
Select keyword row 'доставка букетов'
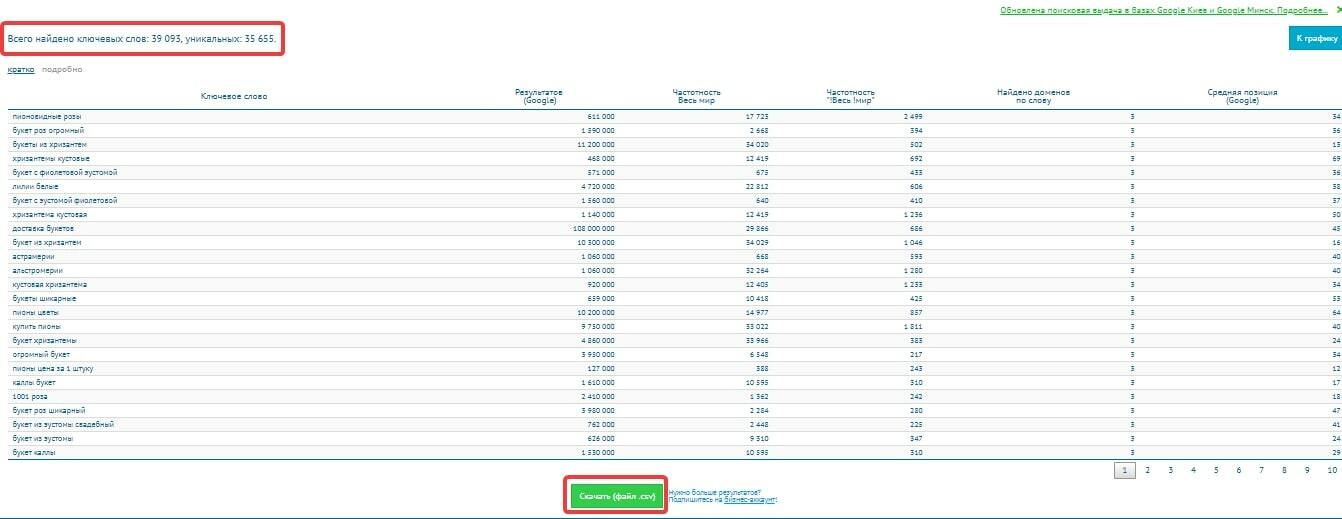tap(675, 229)
